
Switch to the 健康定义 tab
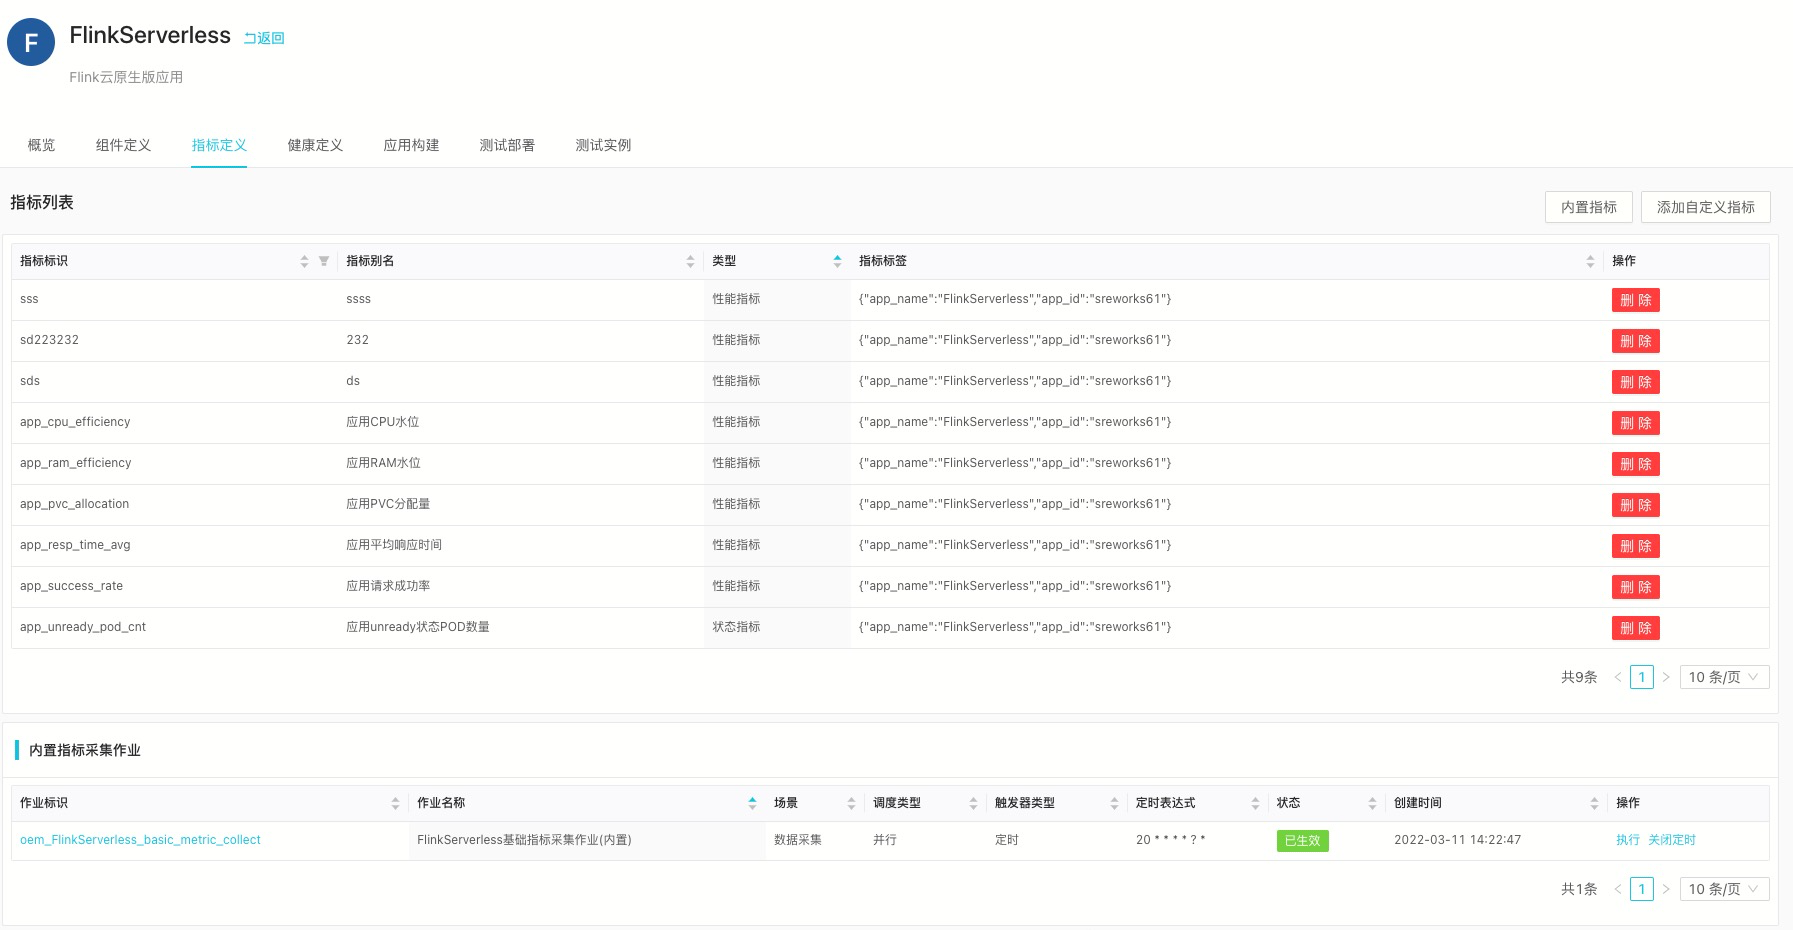315,145
